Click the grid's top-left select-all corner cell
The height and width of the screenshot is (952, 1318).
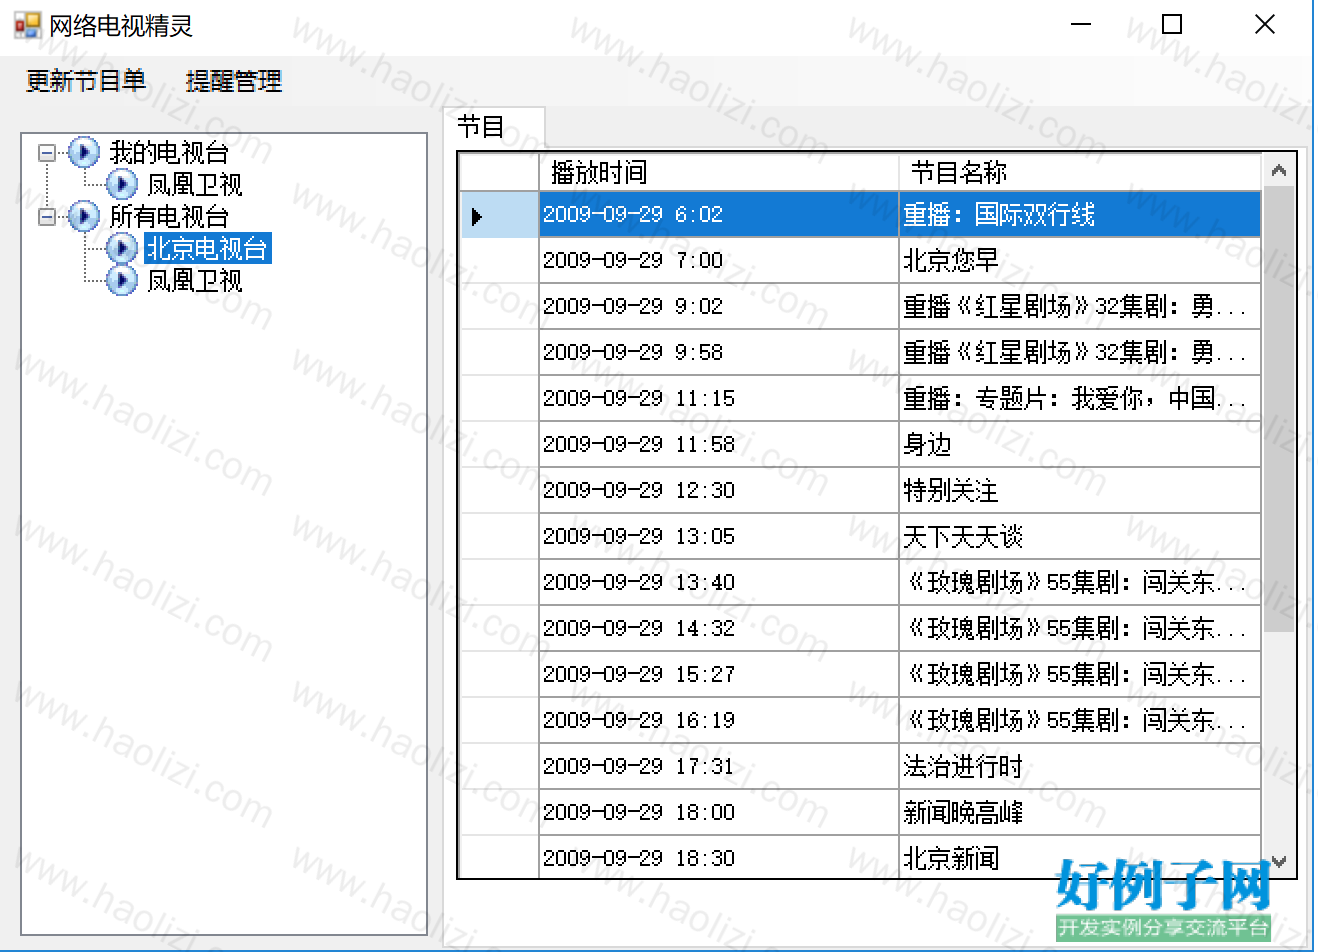(x=499, y=172)
